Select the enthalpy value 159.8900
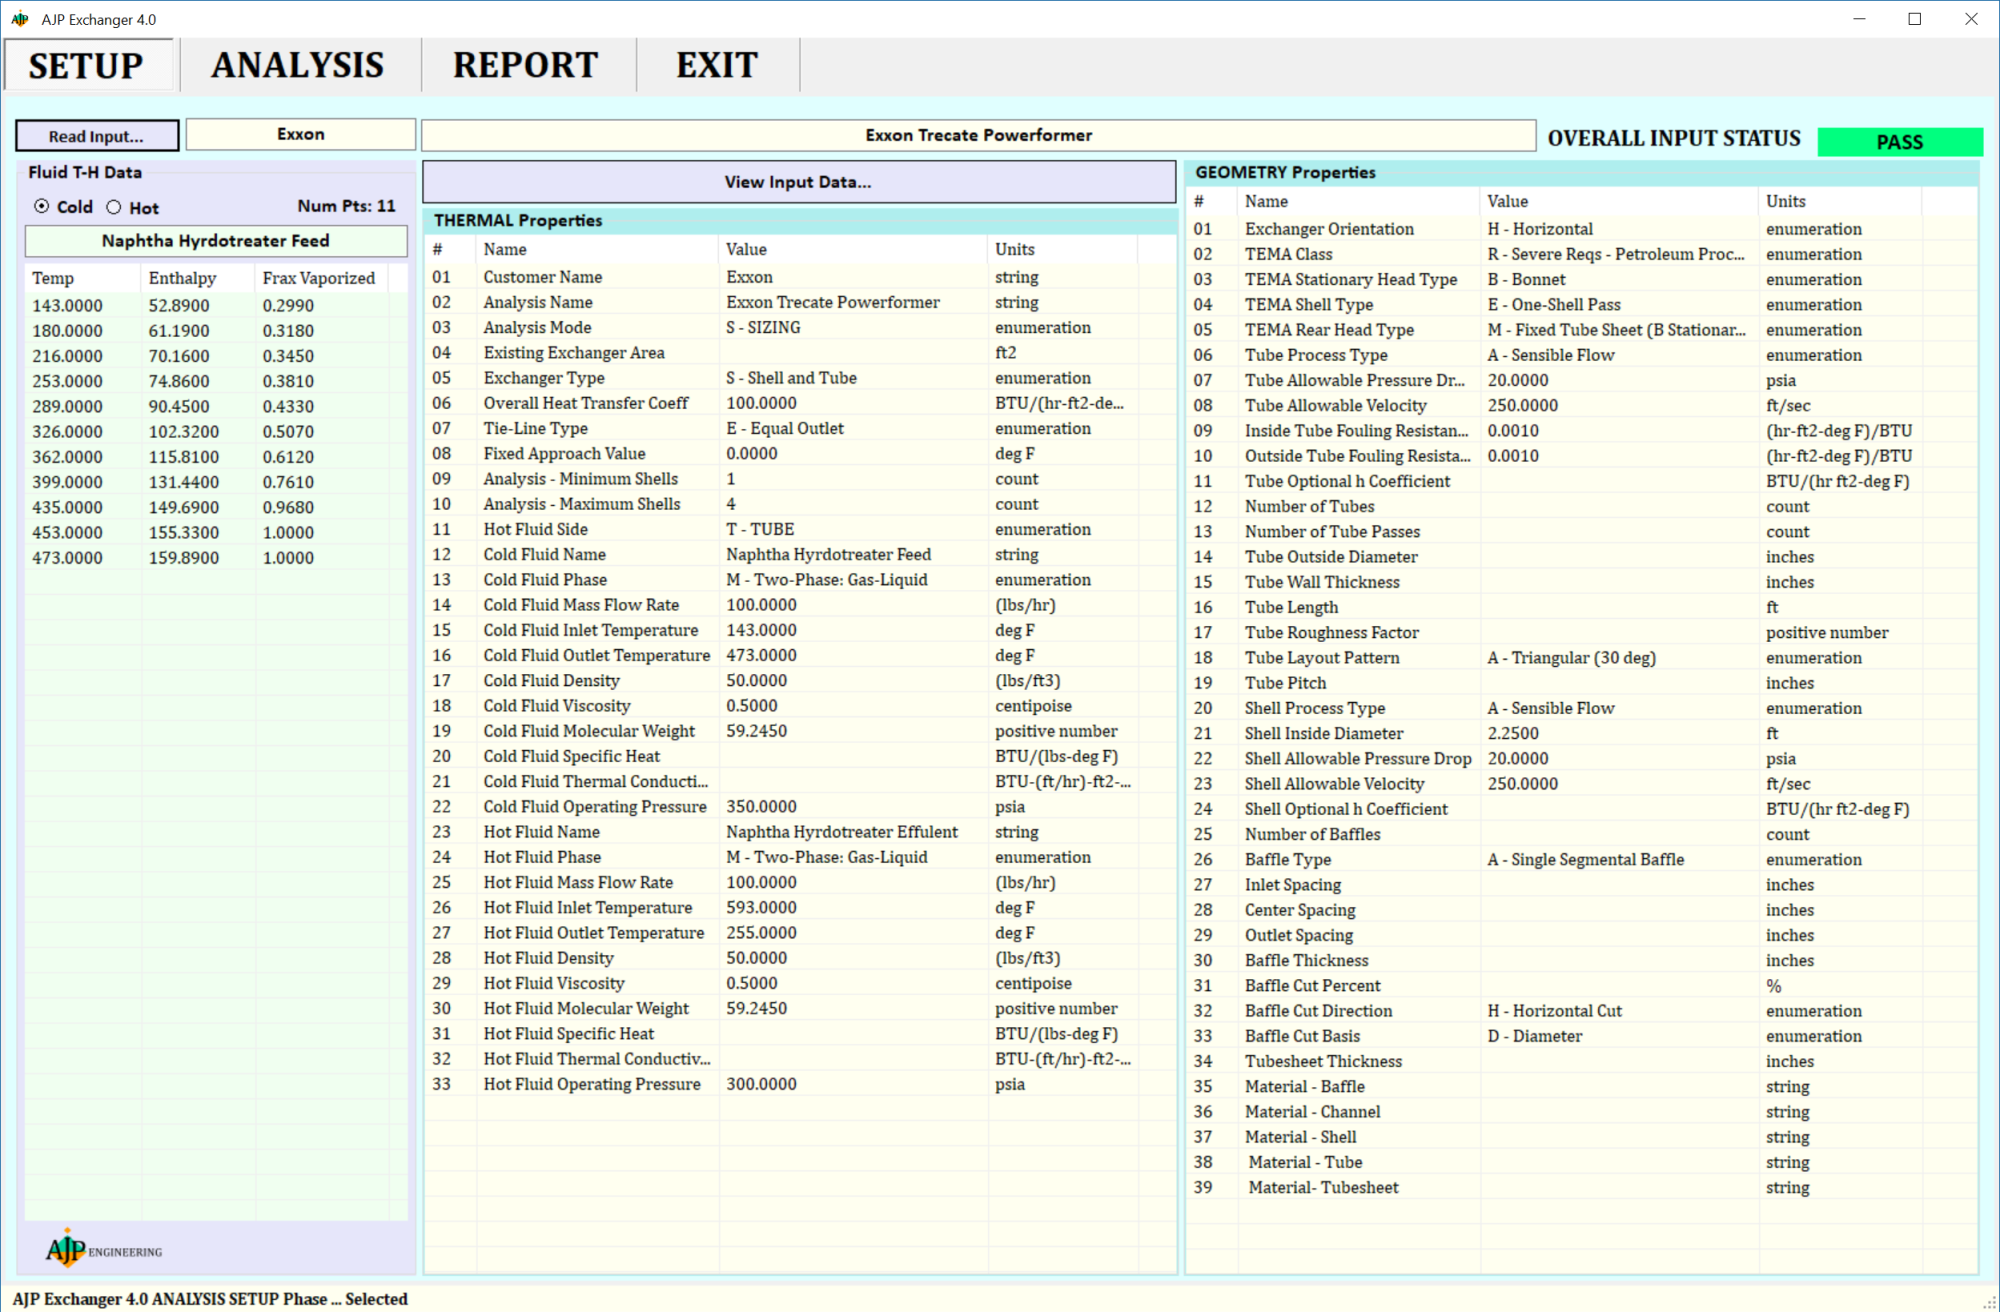This screenshot has width=2000, height=1312. (x=184, y=558)
